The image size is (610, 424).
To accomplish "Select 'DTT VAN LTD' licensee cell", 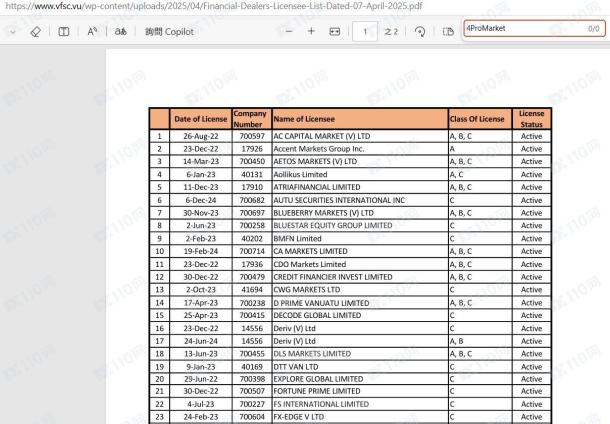I will click(x=360, y=367).
